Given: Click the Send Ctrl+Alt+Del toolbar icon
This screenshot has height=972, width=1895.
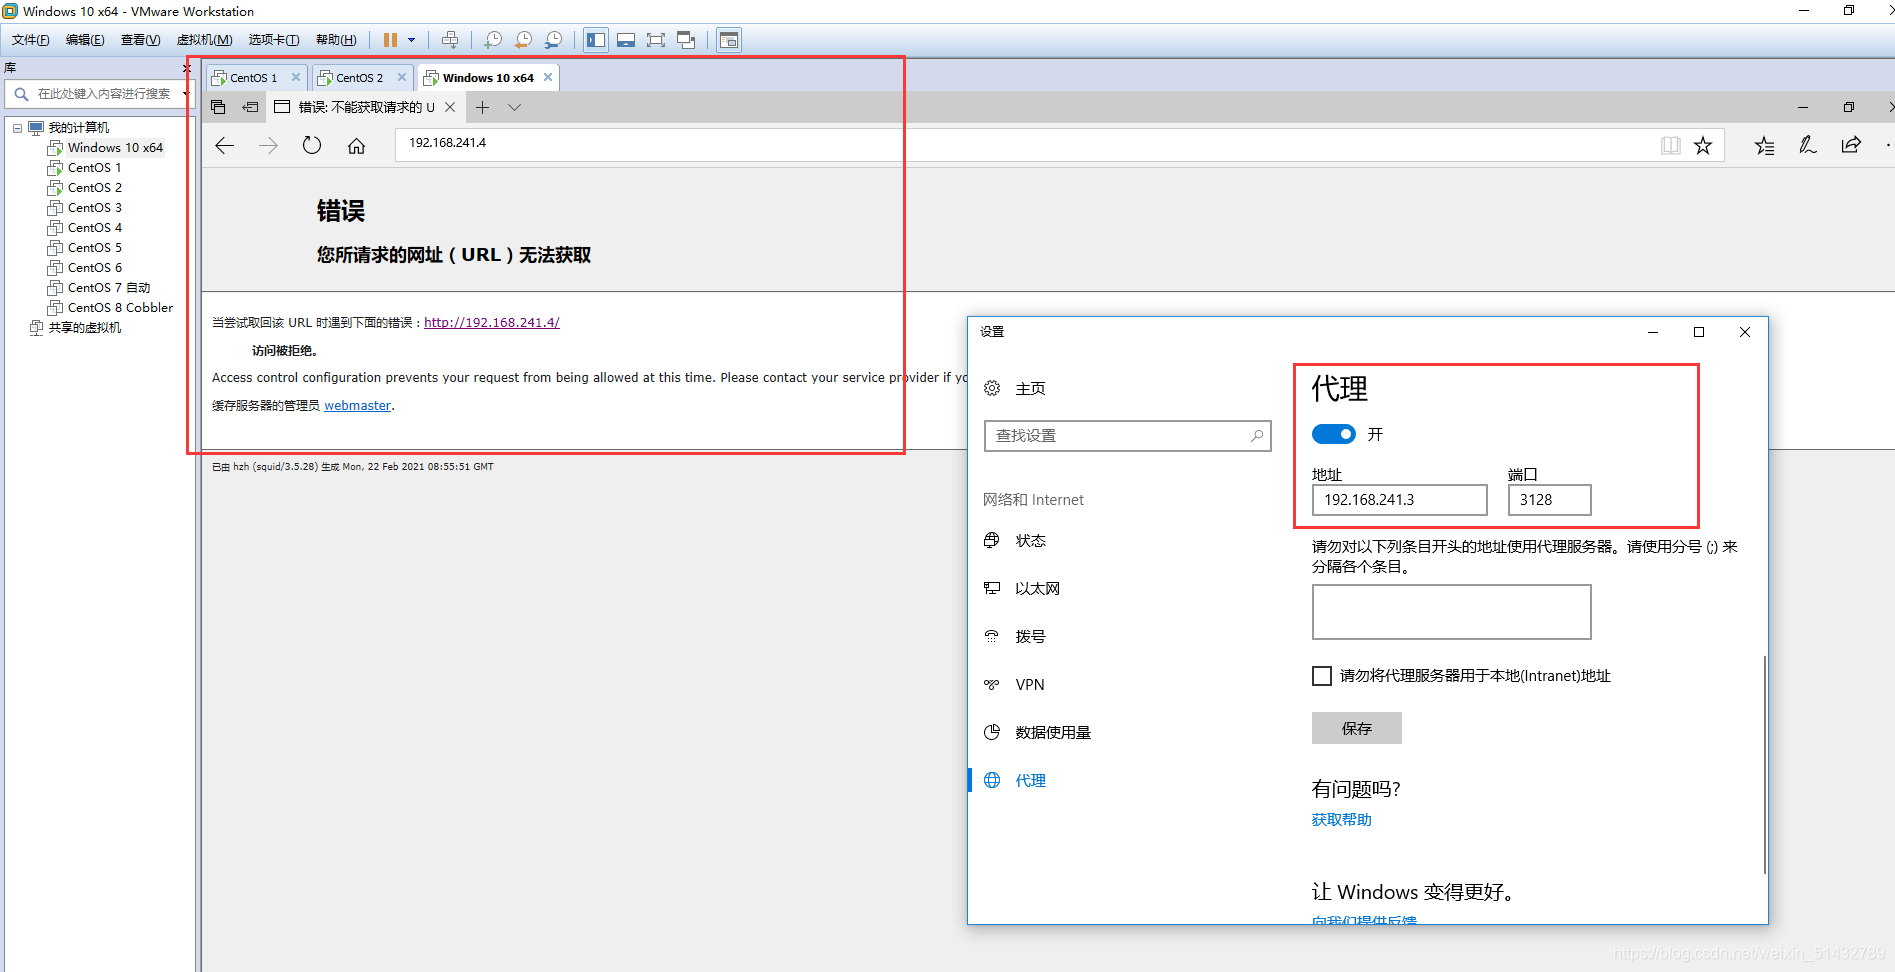Looking at the screenshot, I should [x=450, y=40].
